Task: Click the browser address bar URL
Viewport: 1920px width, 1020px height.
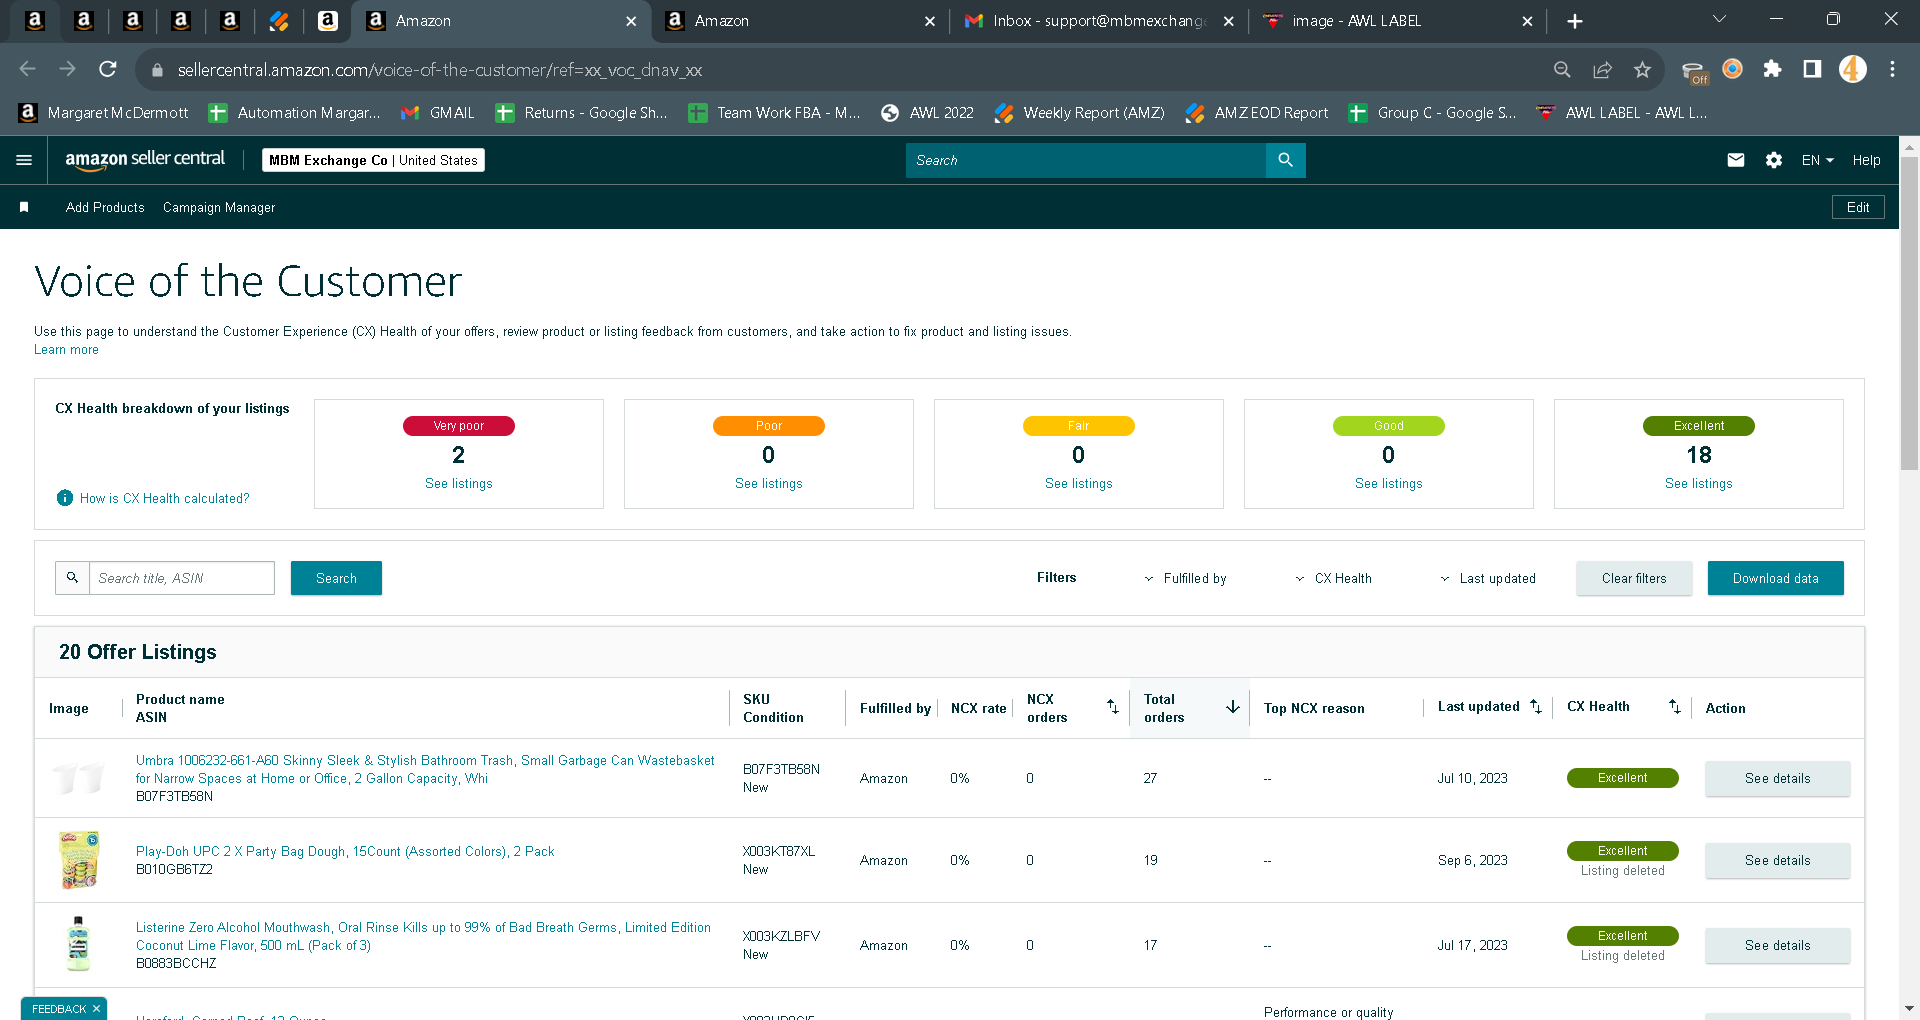Action: pyautogui.click(x=440, y=70)
